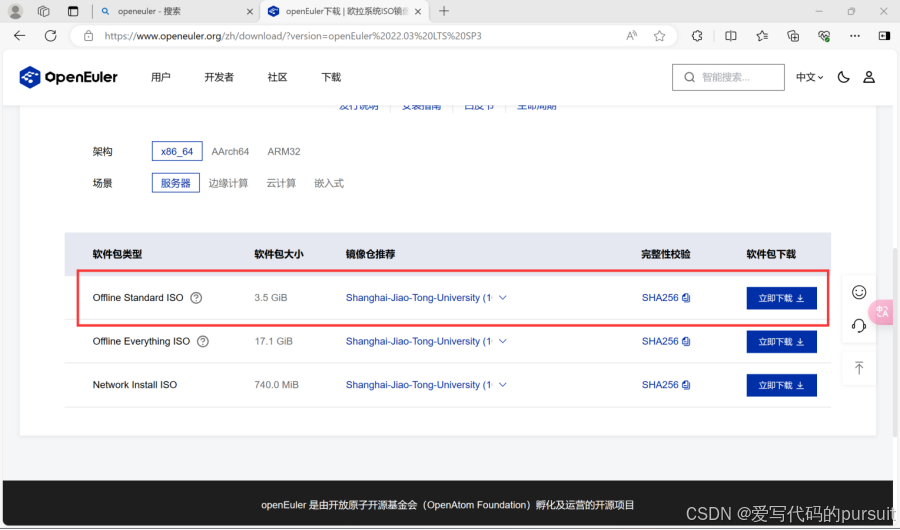Select the AArch64 architecture
This screenshot has height=530, width=900.
tap(230, 151)
